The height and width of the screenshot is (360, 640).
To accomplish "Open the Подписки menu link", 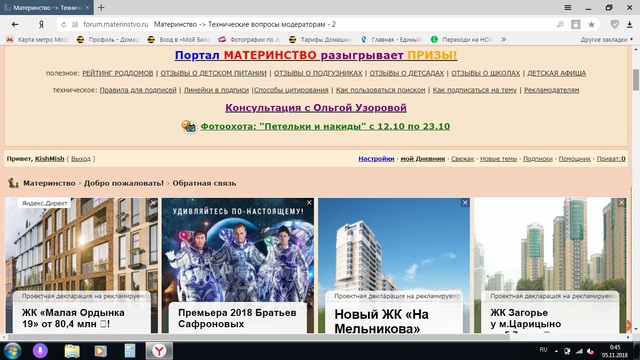I will (538, 158).
